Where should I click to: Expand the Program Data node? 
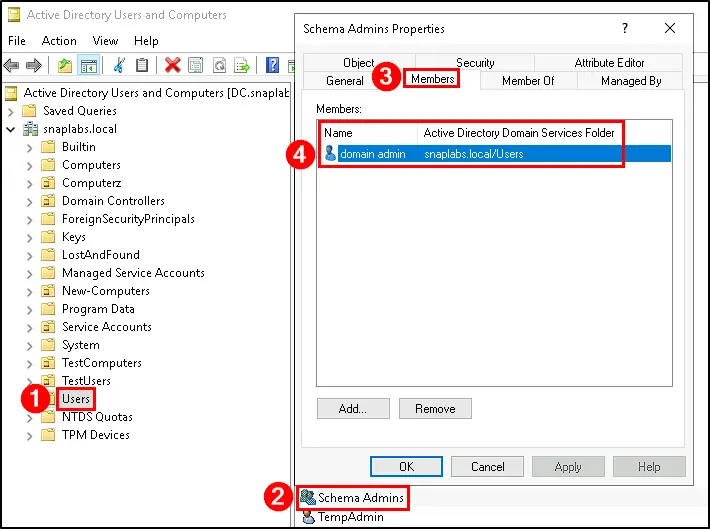tap(29, 309)
